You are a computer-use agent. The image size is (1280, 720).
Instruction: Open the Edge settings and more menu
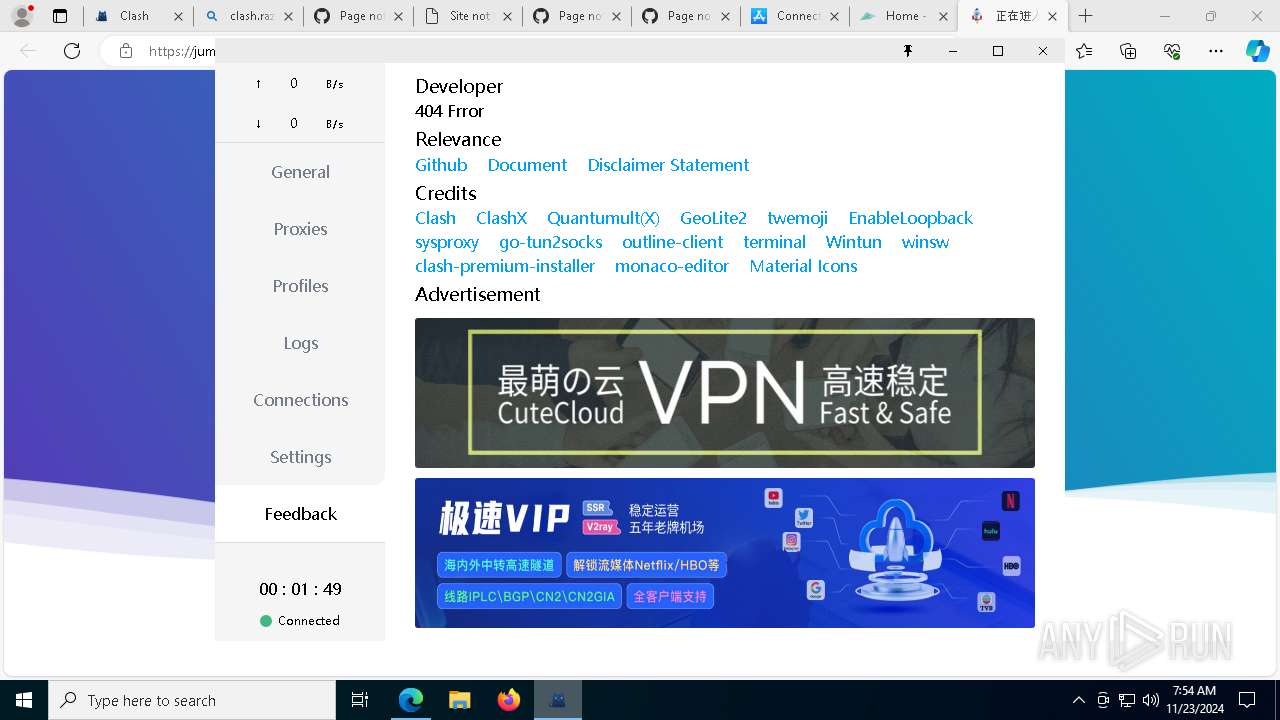[x=1215, y=51]
